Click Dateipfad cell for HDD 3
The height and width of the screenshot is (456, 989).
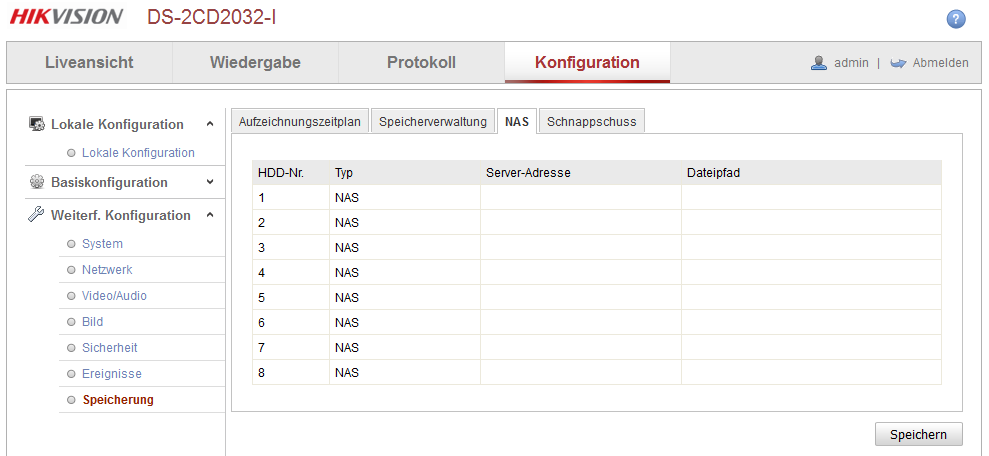pyautogui.click(x=811, y=247)
